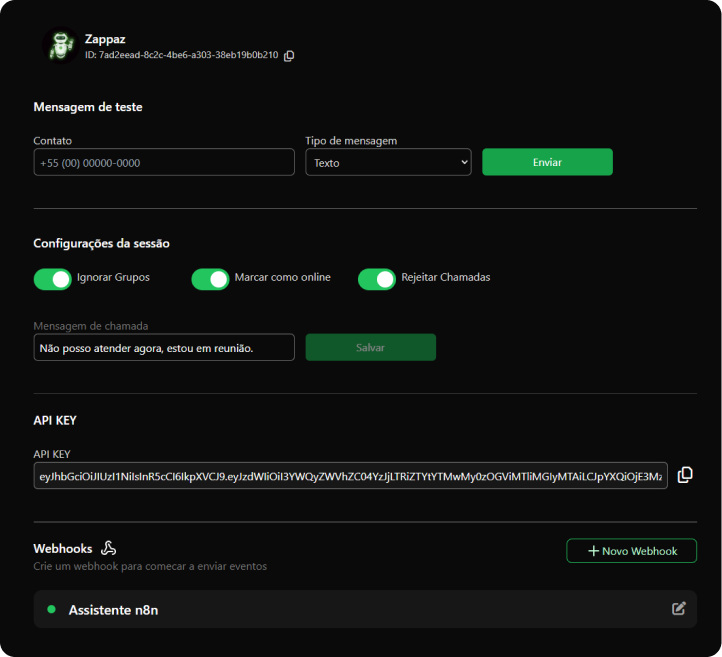Edit the Assistente n8n webhook

click(x=679, y=609)
